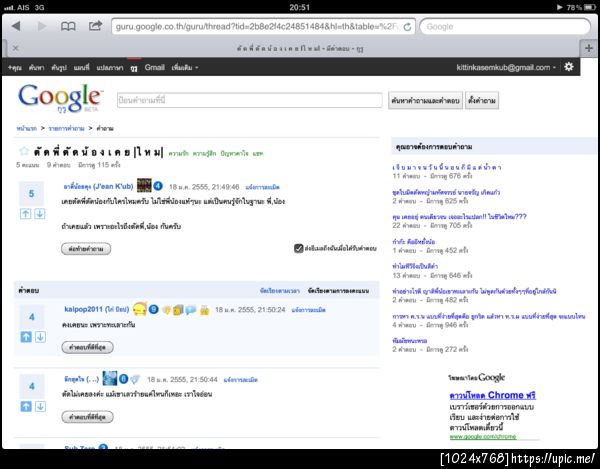Open related question with 676 views
This screenshot has width=600, height=469.
[x=447, y=167]
